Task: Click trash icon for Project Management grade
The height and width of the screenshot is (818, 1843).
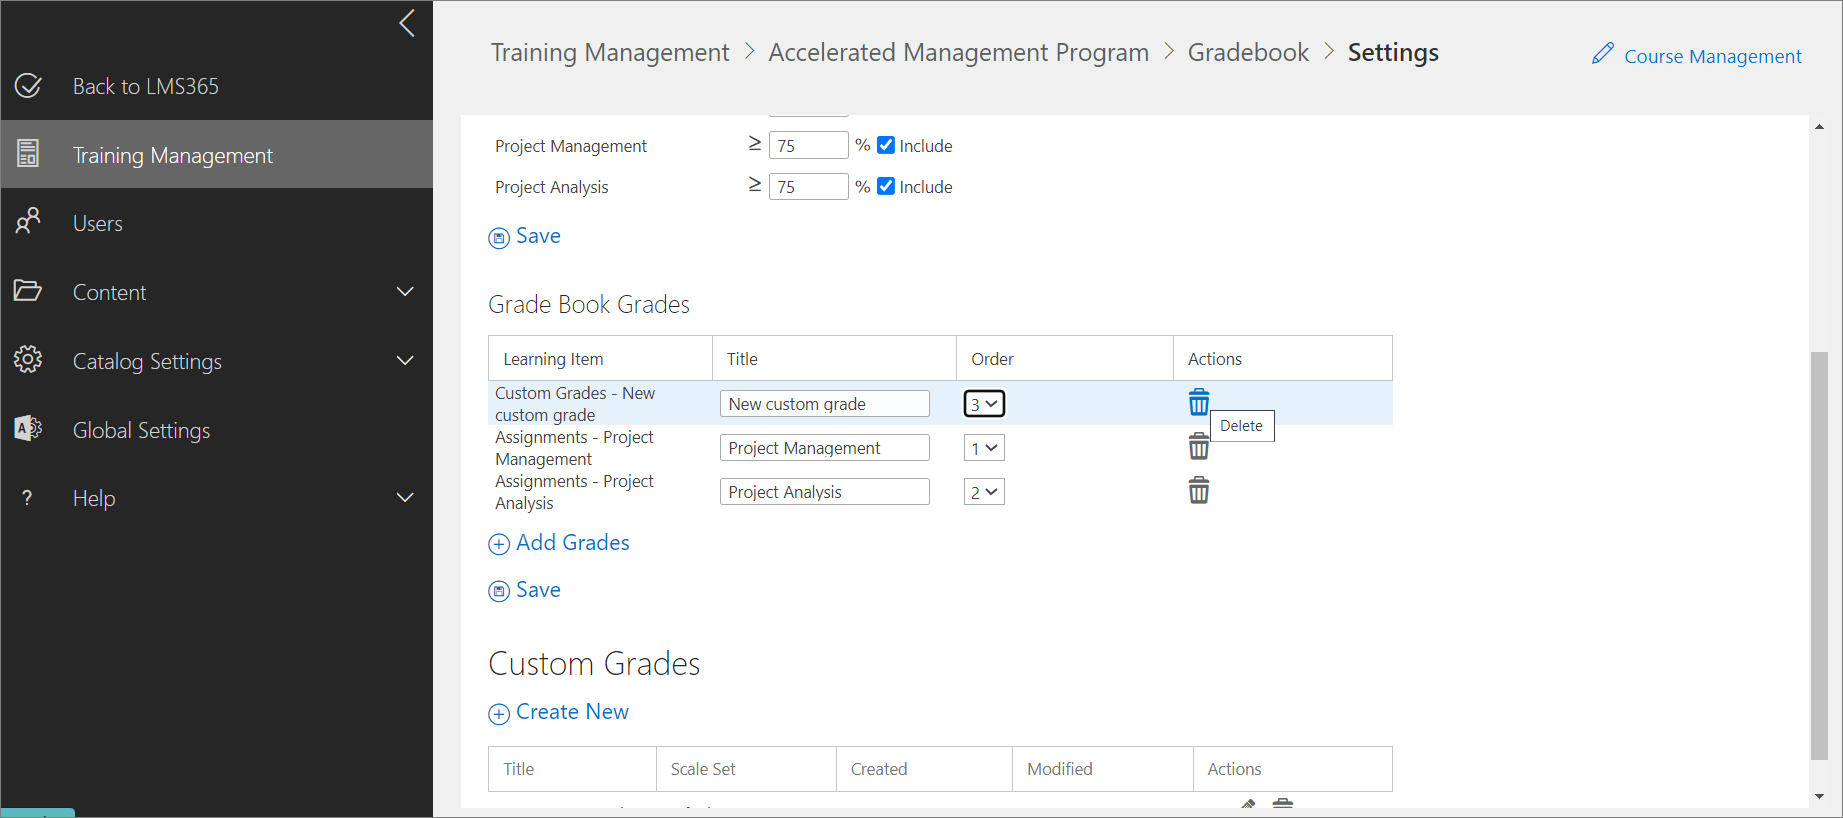Action: click(1198, 447)
